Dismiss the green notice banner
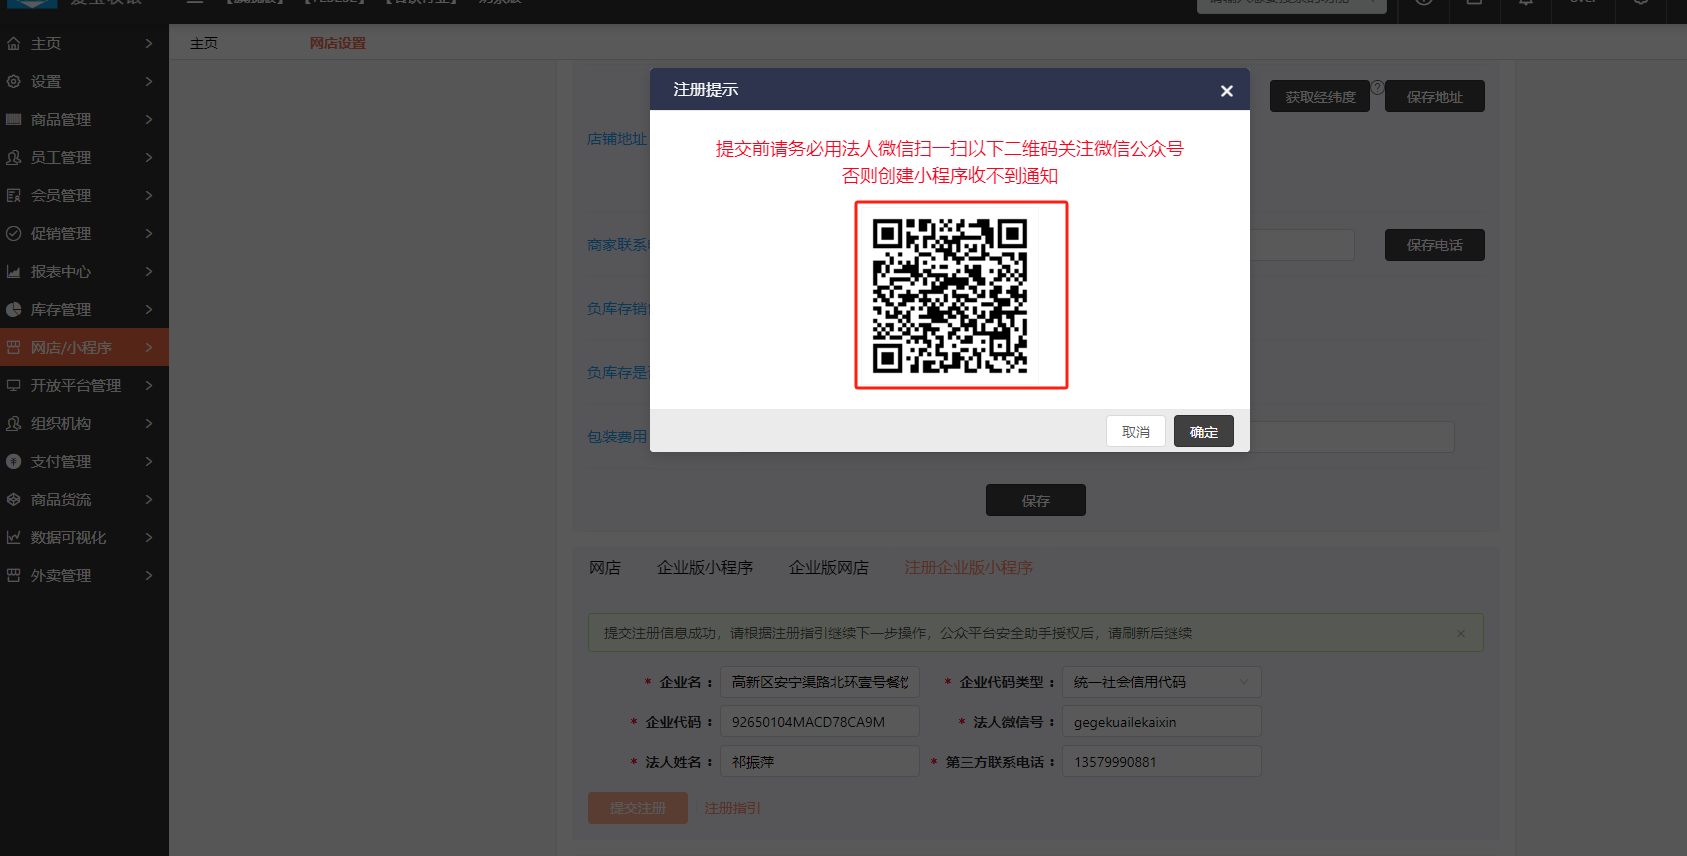Image resolution: width=1687 pixels, height=856 pixels. tap(1461, 633)
